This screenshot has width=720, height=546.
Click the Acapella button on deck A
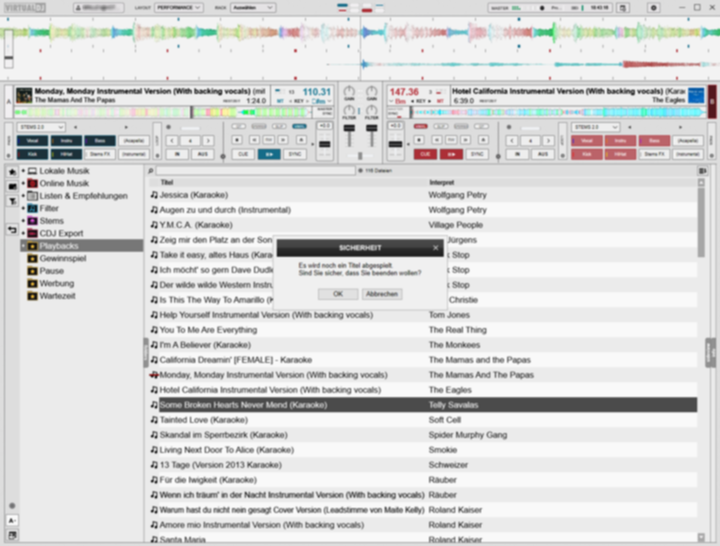[x=134, y=141]
